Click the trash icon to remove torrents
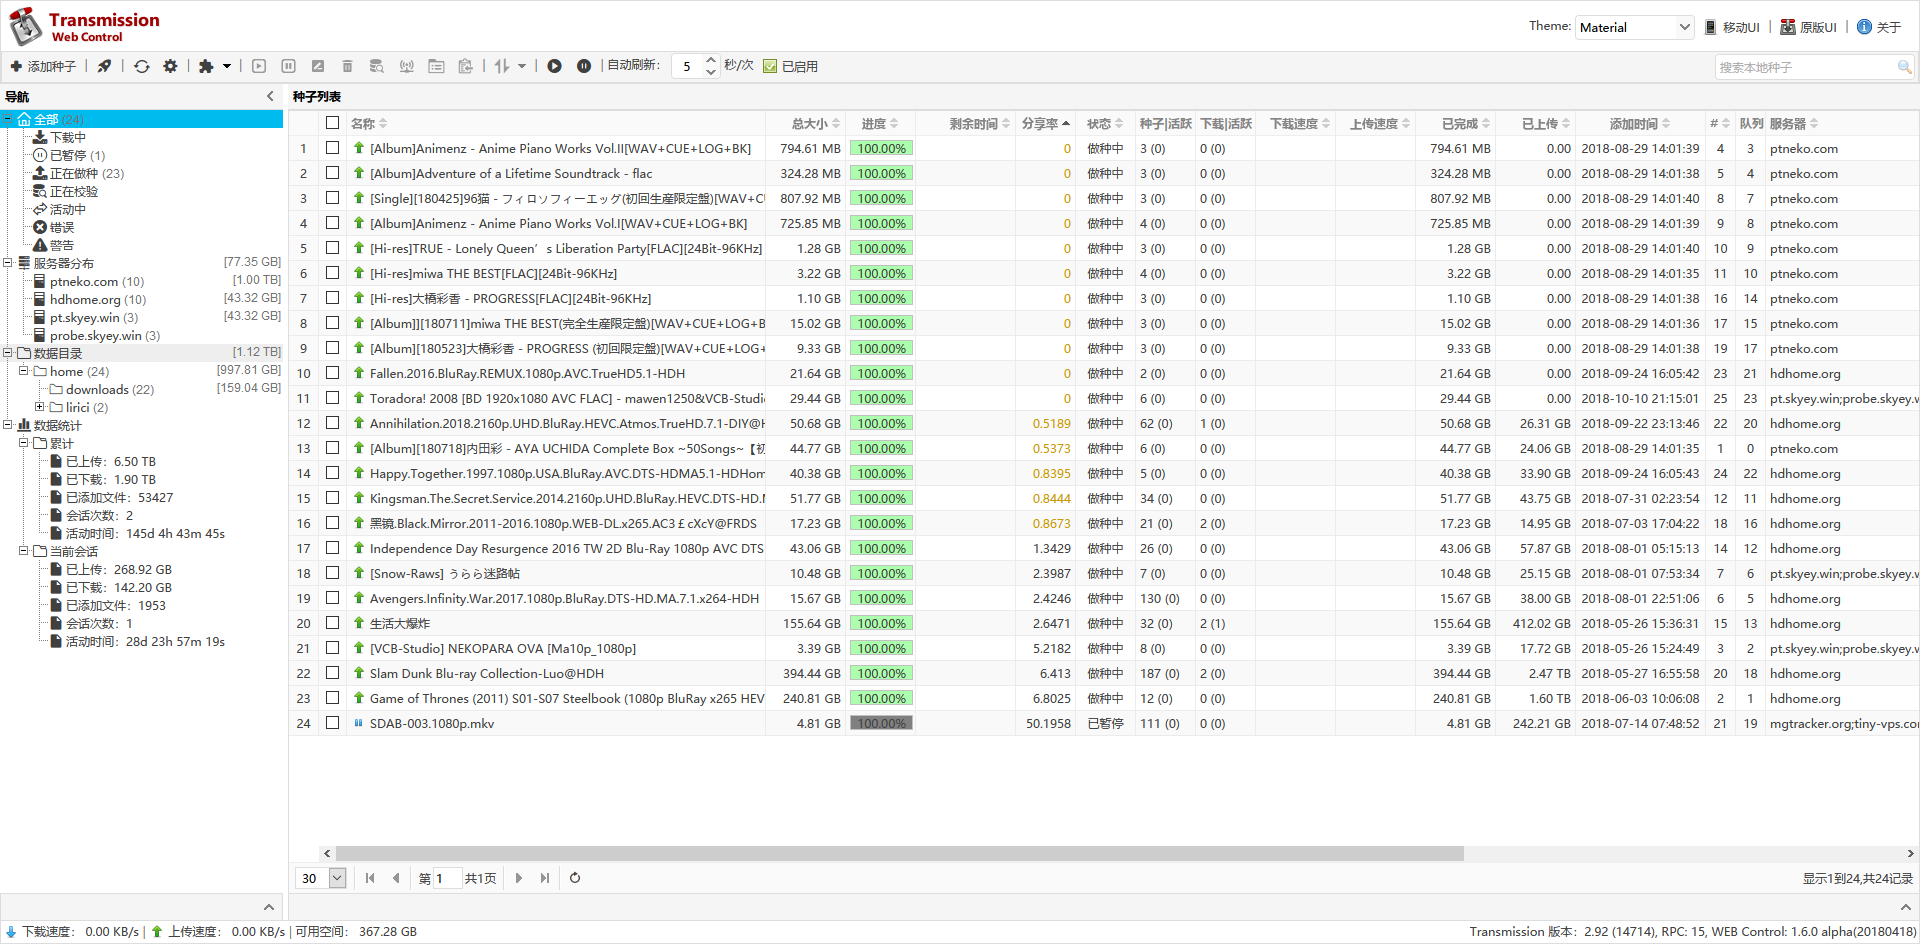1920x944 pixels. 347,66
